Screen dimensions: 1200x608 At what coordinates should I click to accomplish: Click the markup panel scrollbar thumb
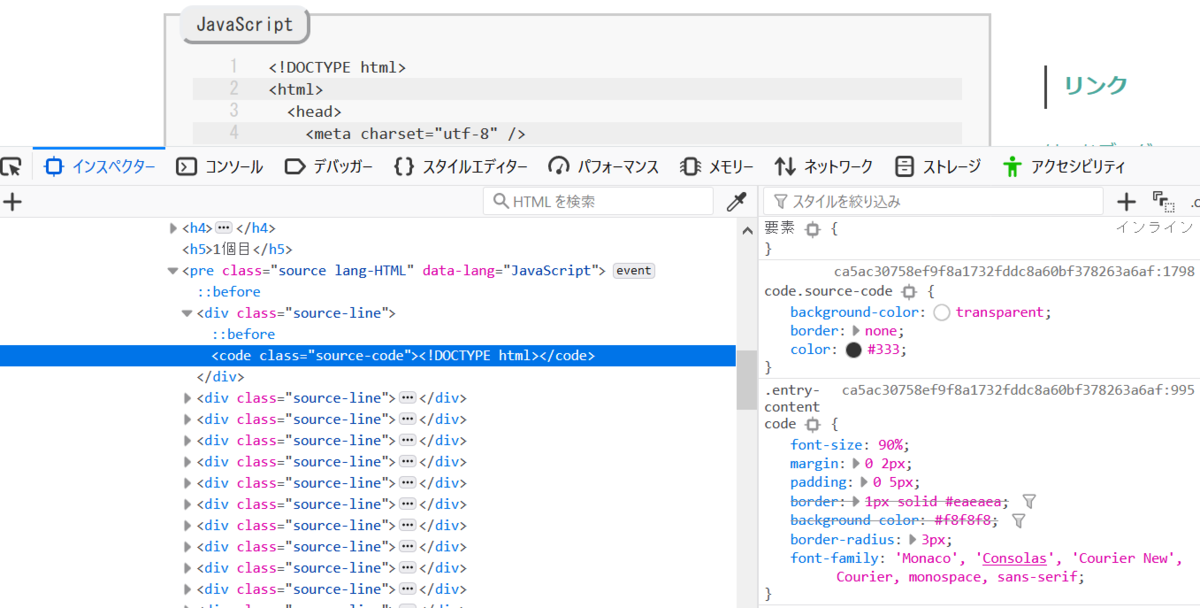coord(747,379)
